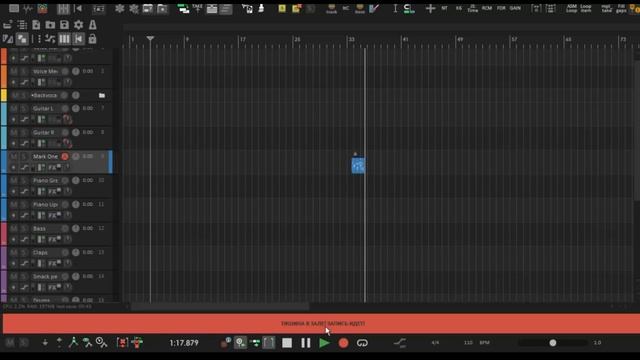Click the large plus icon in top toolbar
The height and width of the screenshot is (360, 640).
point(430,8)
